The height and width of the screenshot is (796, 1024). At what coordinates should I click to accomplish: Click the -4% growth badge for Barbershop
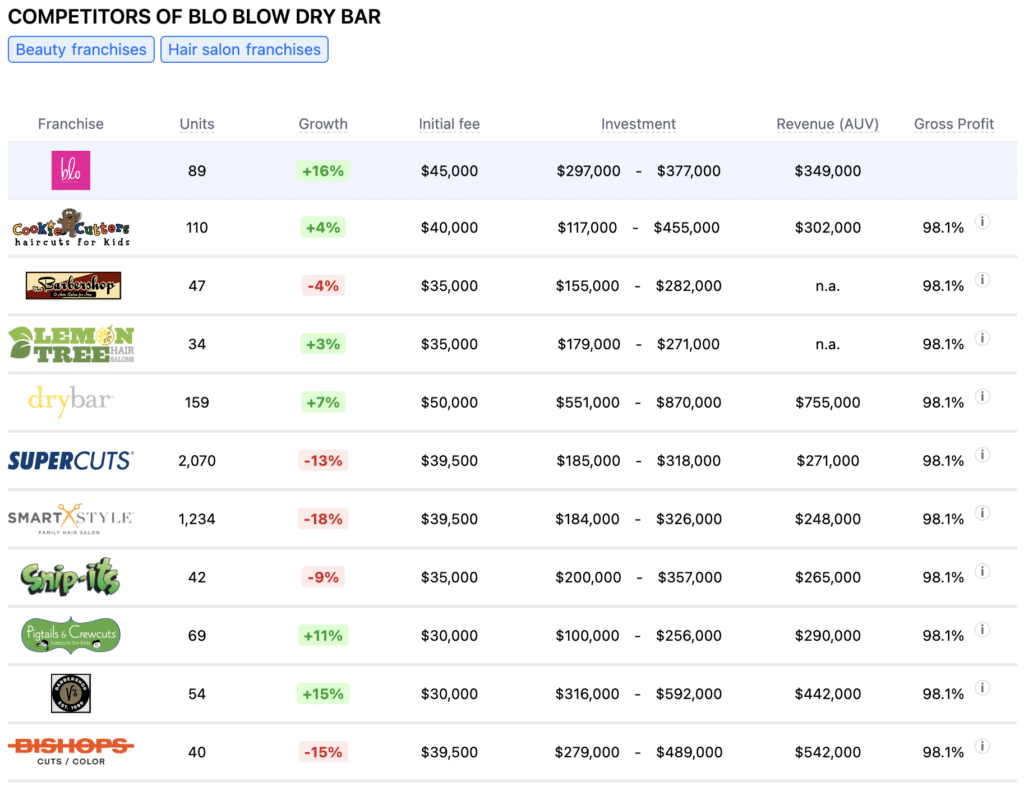click(x=323, y=286)
